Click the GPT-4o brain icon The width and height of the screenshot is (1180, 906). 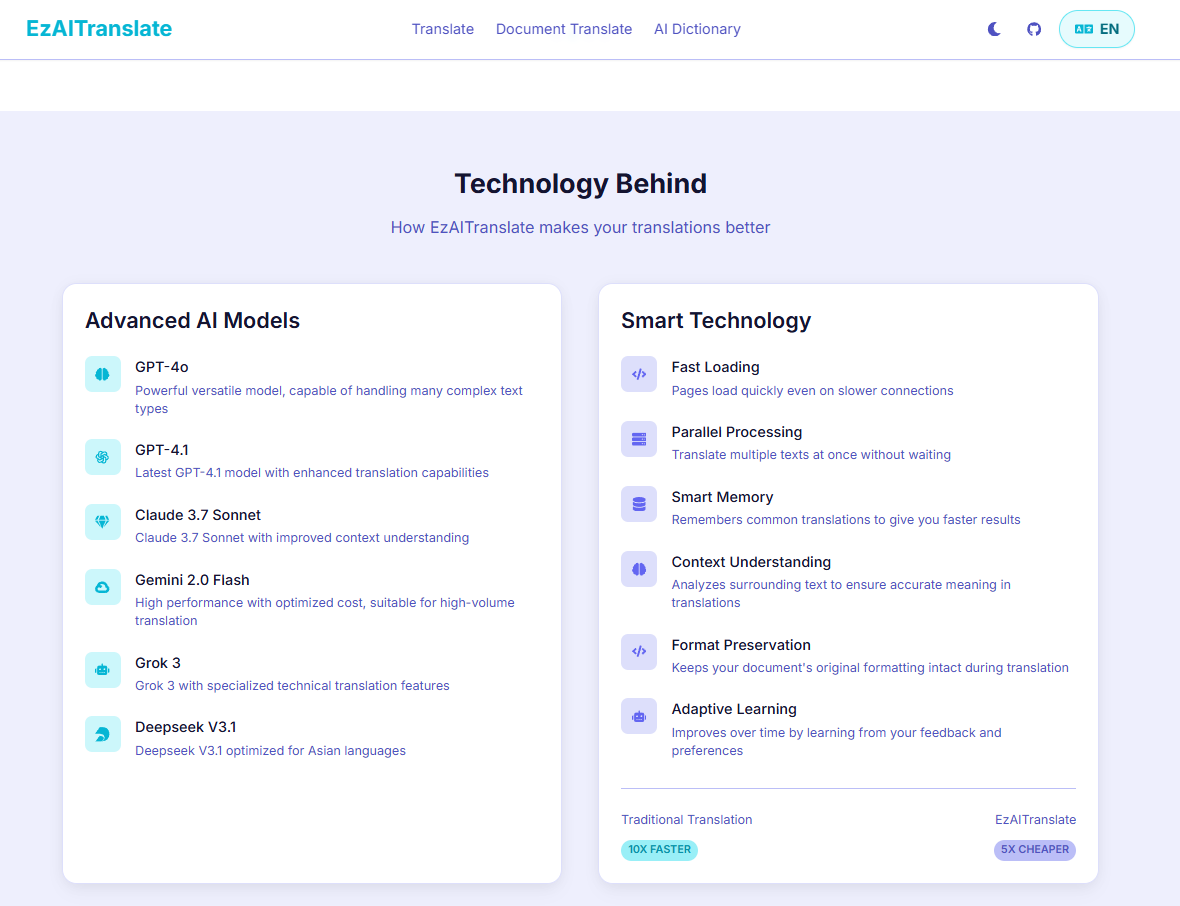(x=103, y=374)
